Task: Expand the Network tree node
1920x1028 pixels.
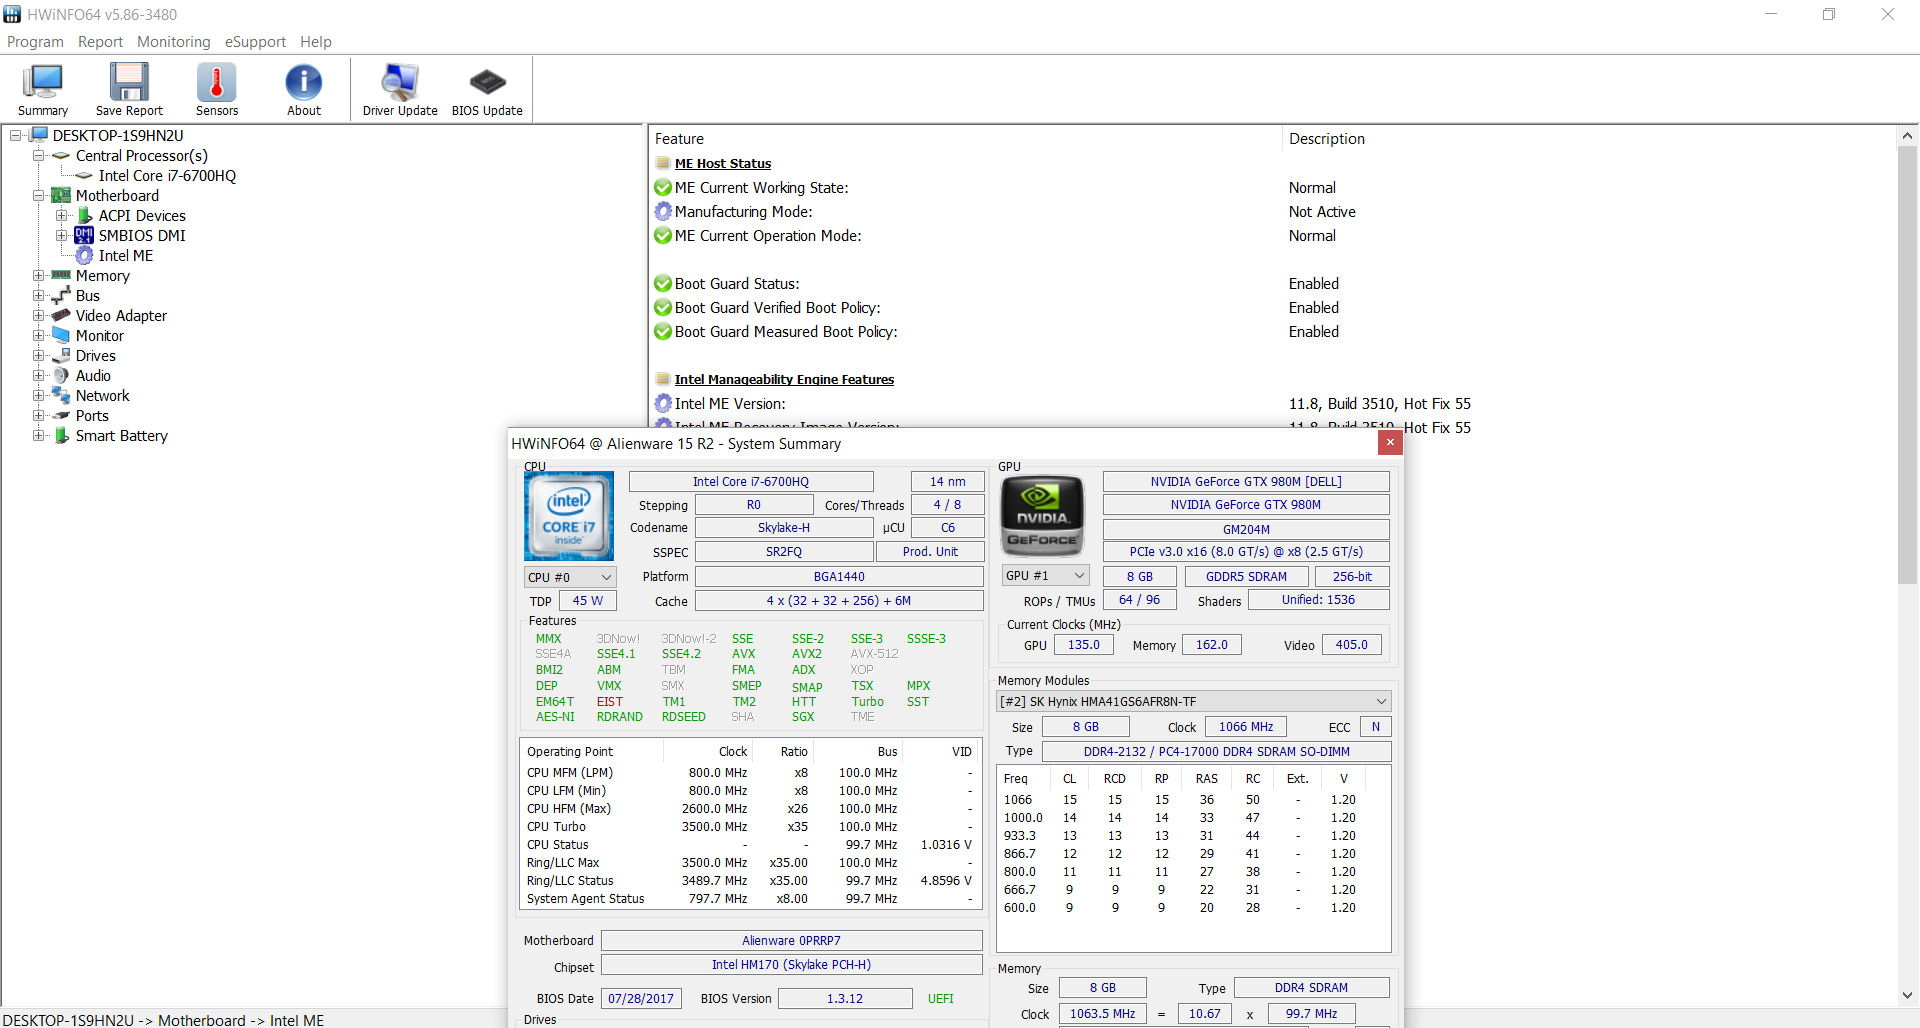Action: tap(38, 395)
